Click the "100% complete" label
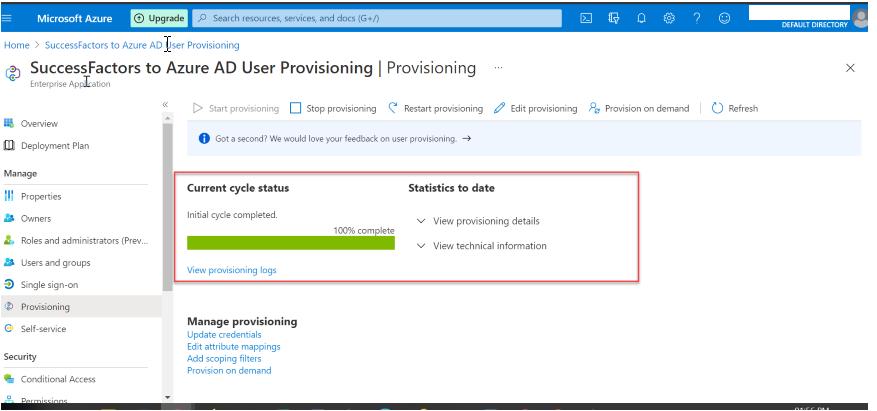877x411 pixels. pyautogui.click(x=364, y=230)
